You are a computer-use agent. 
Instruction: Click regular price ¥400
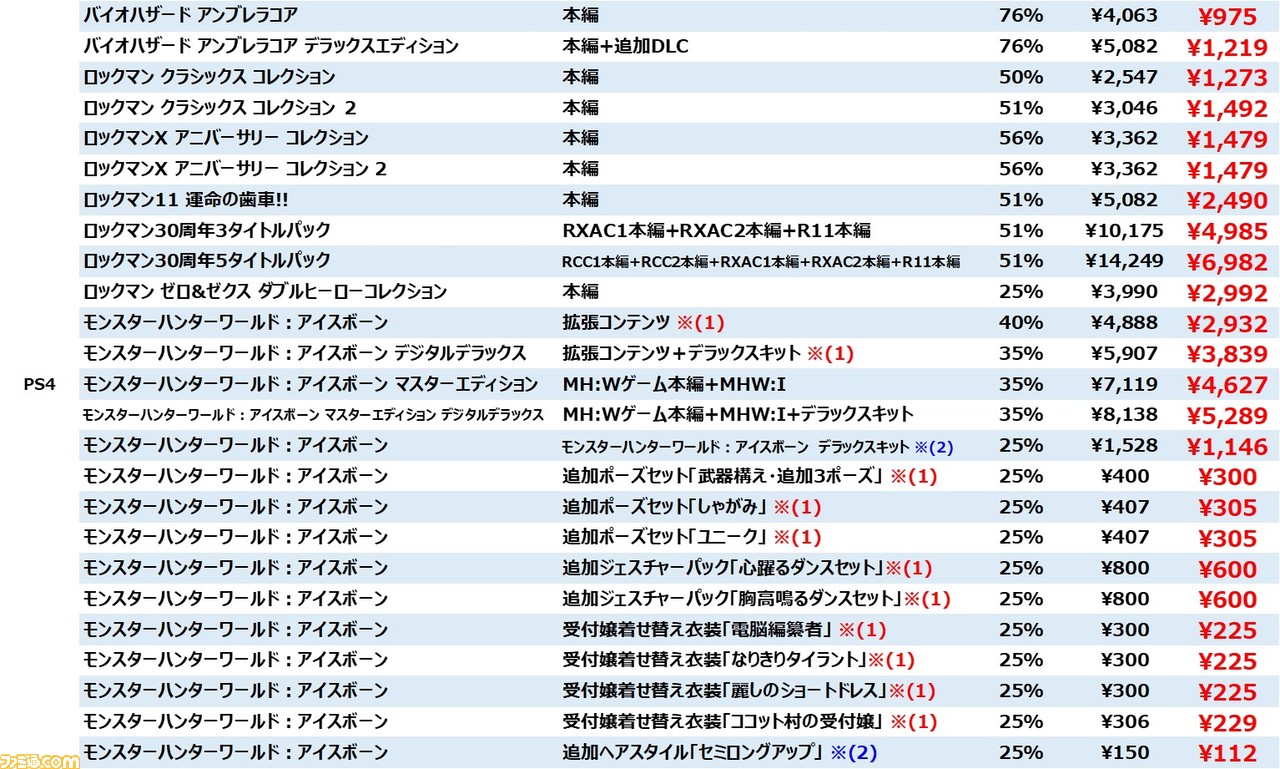[x=1125, y=476]
